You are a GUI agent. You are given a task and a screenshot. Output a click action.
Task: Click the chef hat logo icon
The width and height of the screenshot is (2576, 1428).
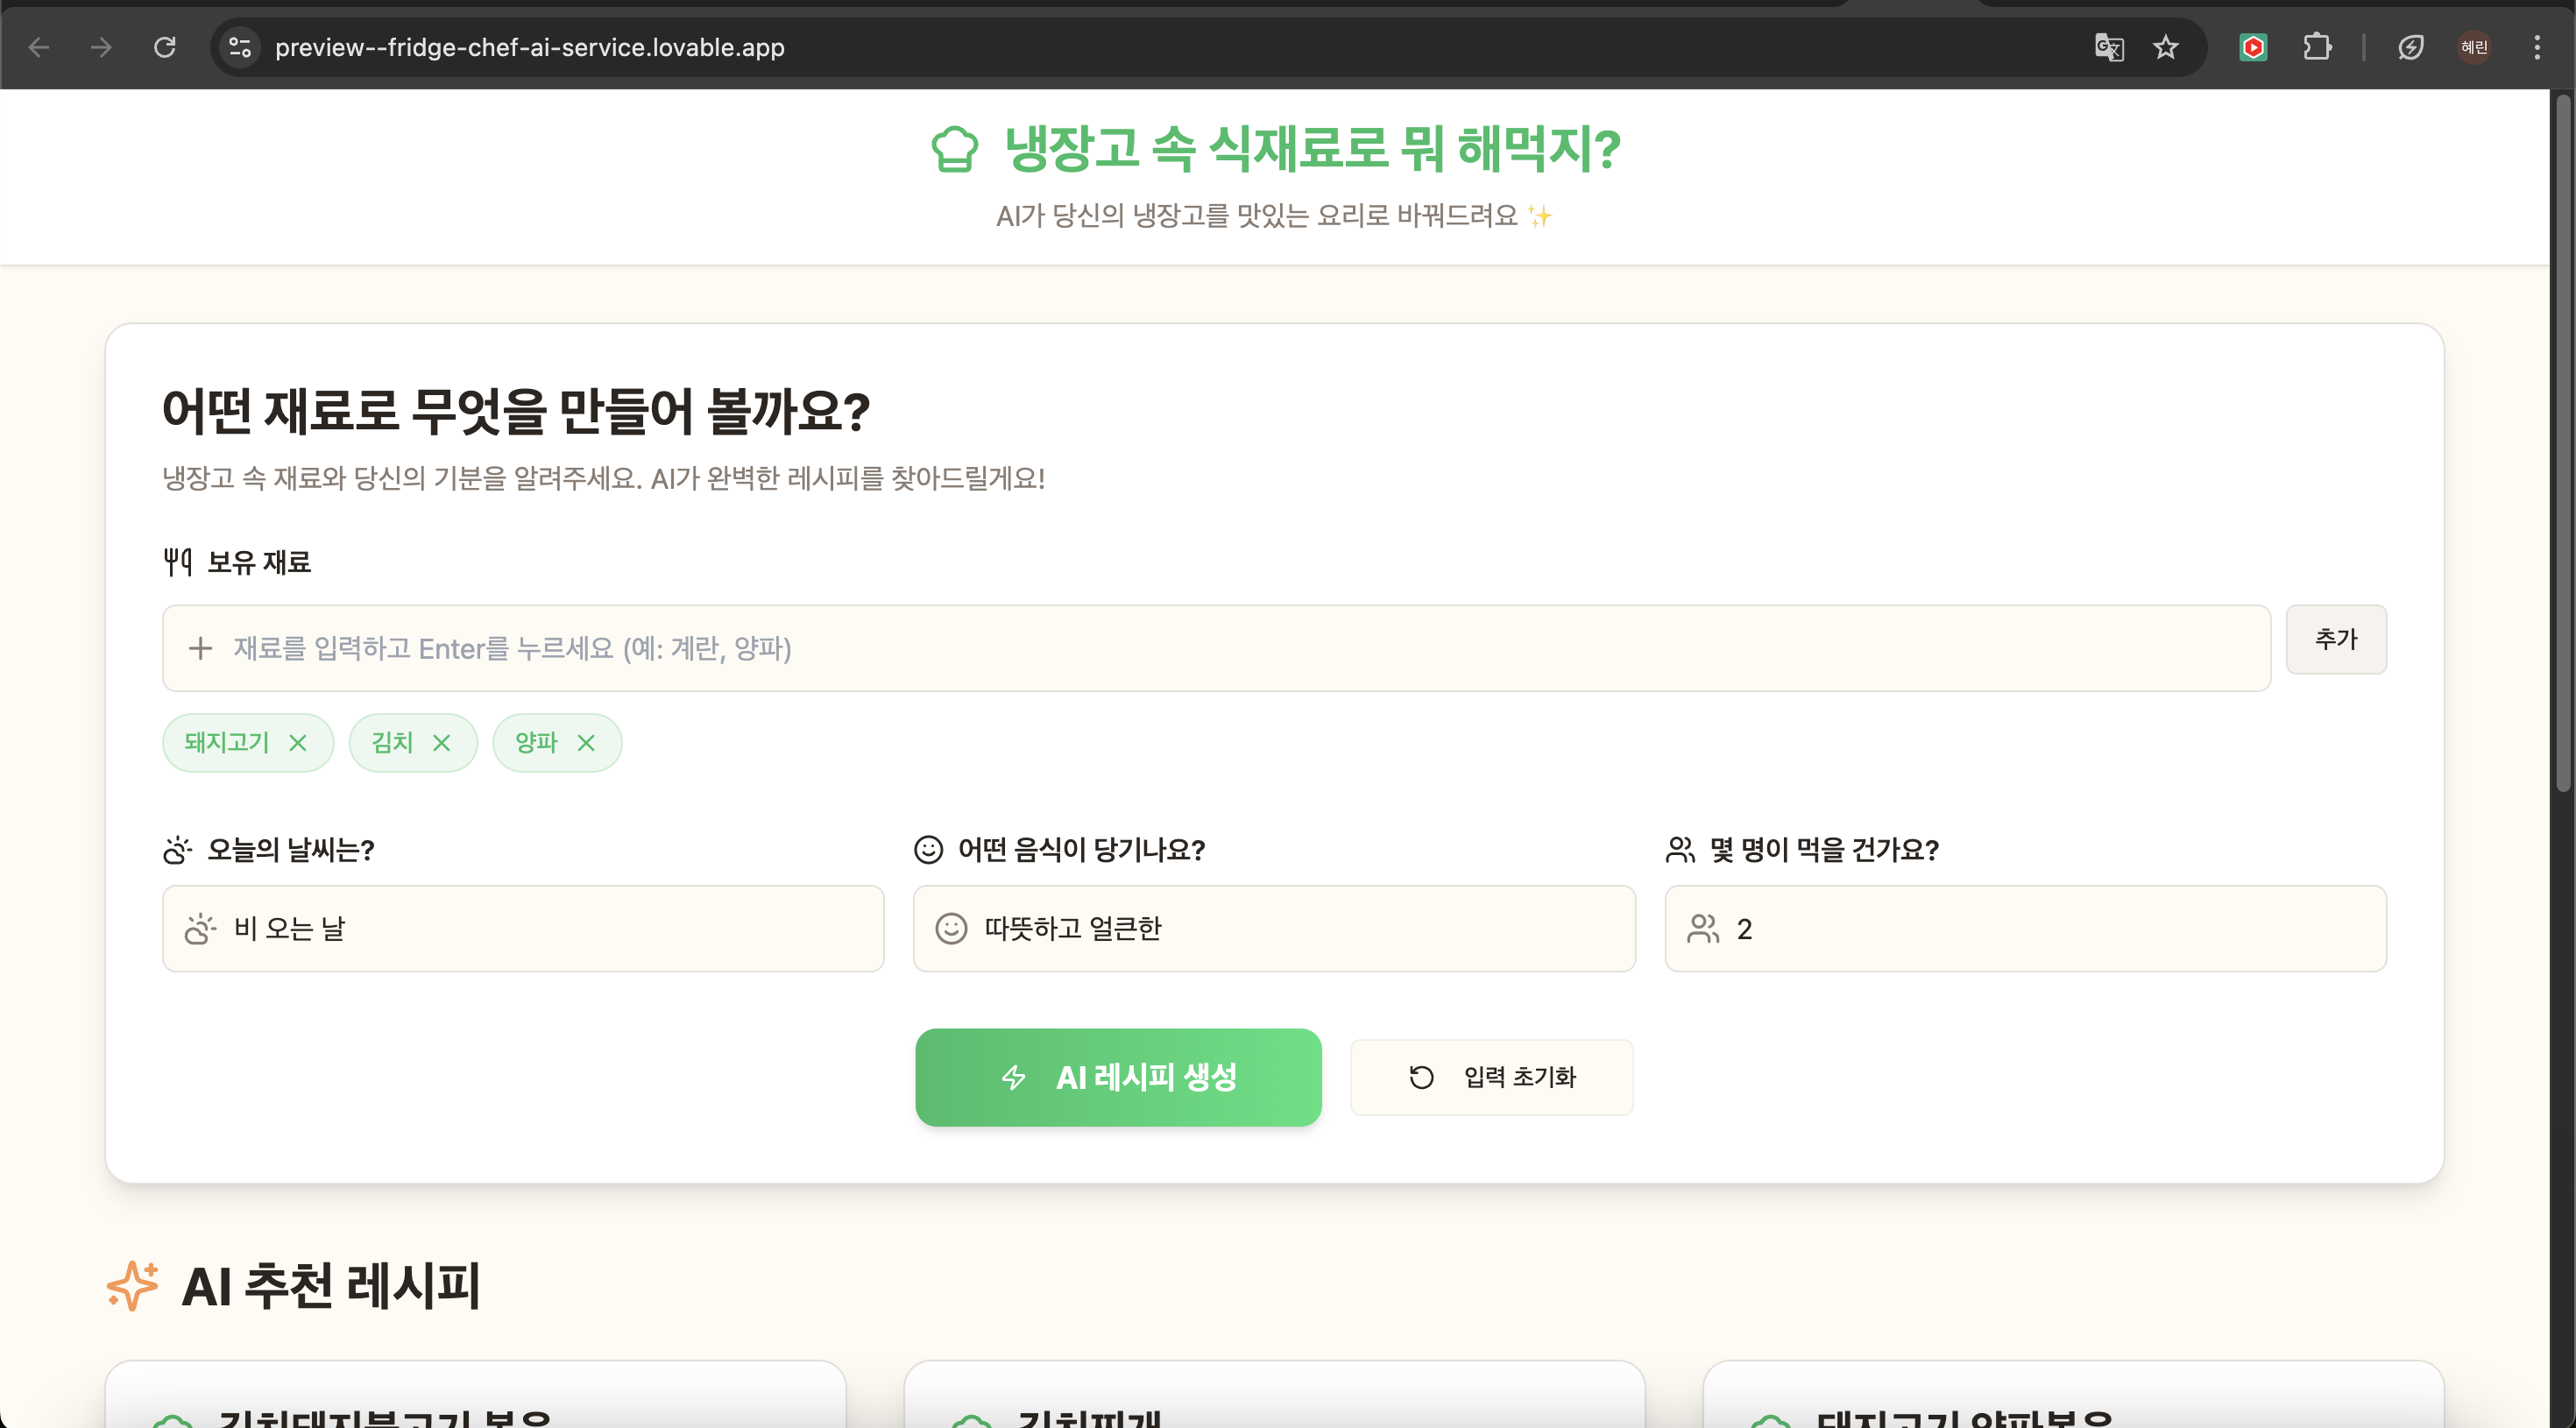954,149
